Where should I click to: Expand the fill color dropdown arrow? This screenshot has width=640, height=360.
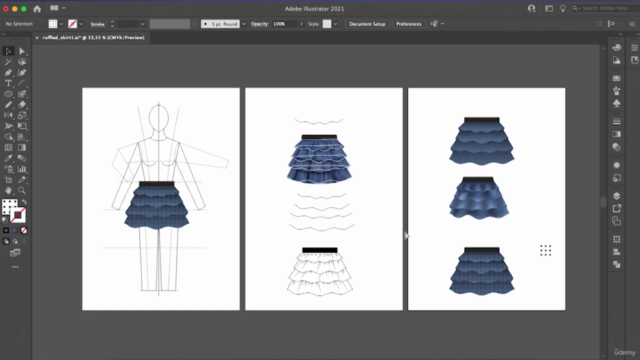tap(62, 24)
